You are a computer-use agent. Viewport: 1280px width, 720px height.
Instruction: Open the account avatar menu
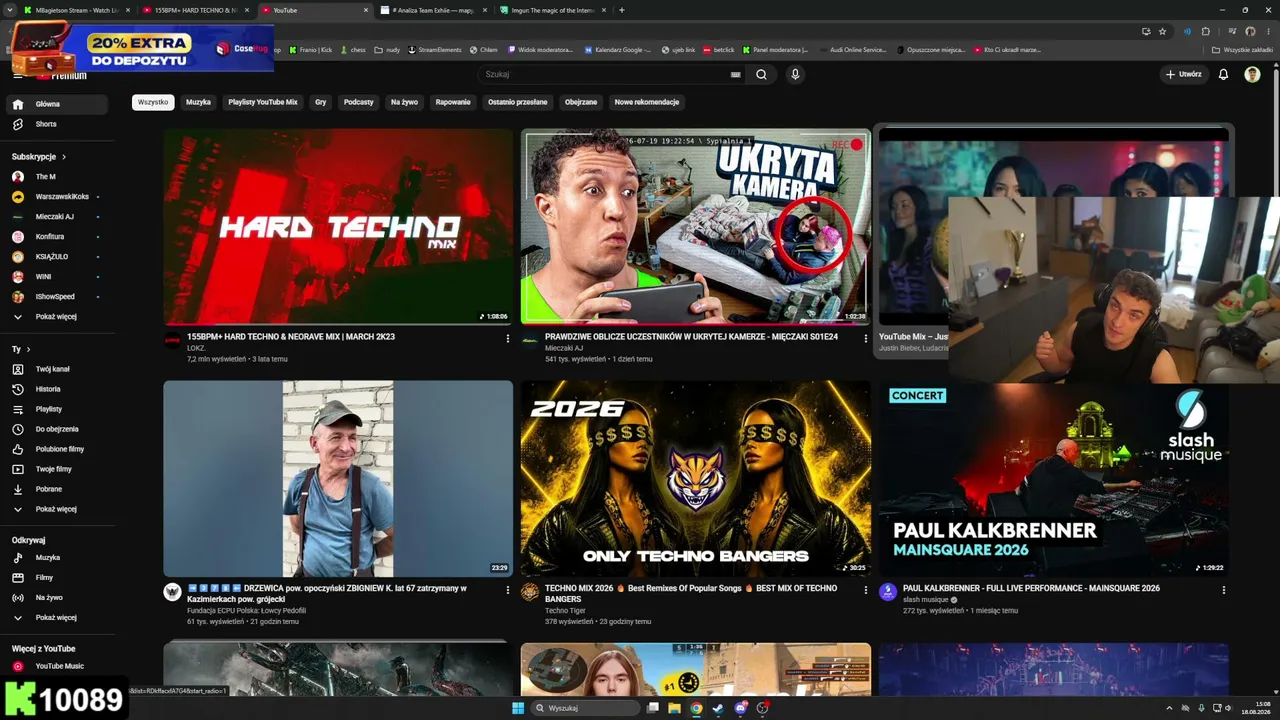click(x=1252, y=74)
